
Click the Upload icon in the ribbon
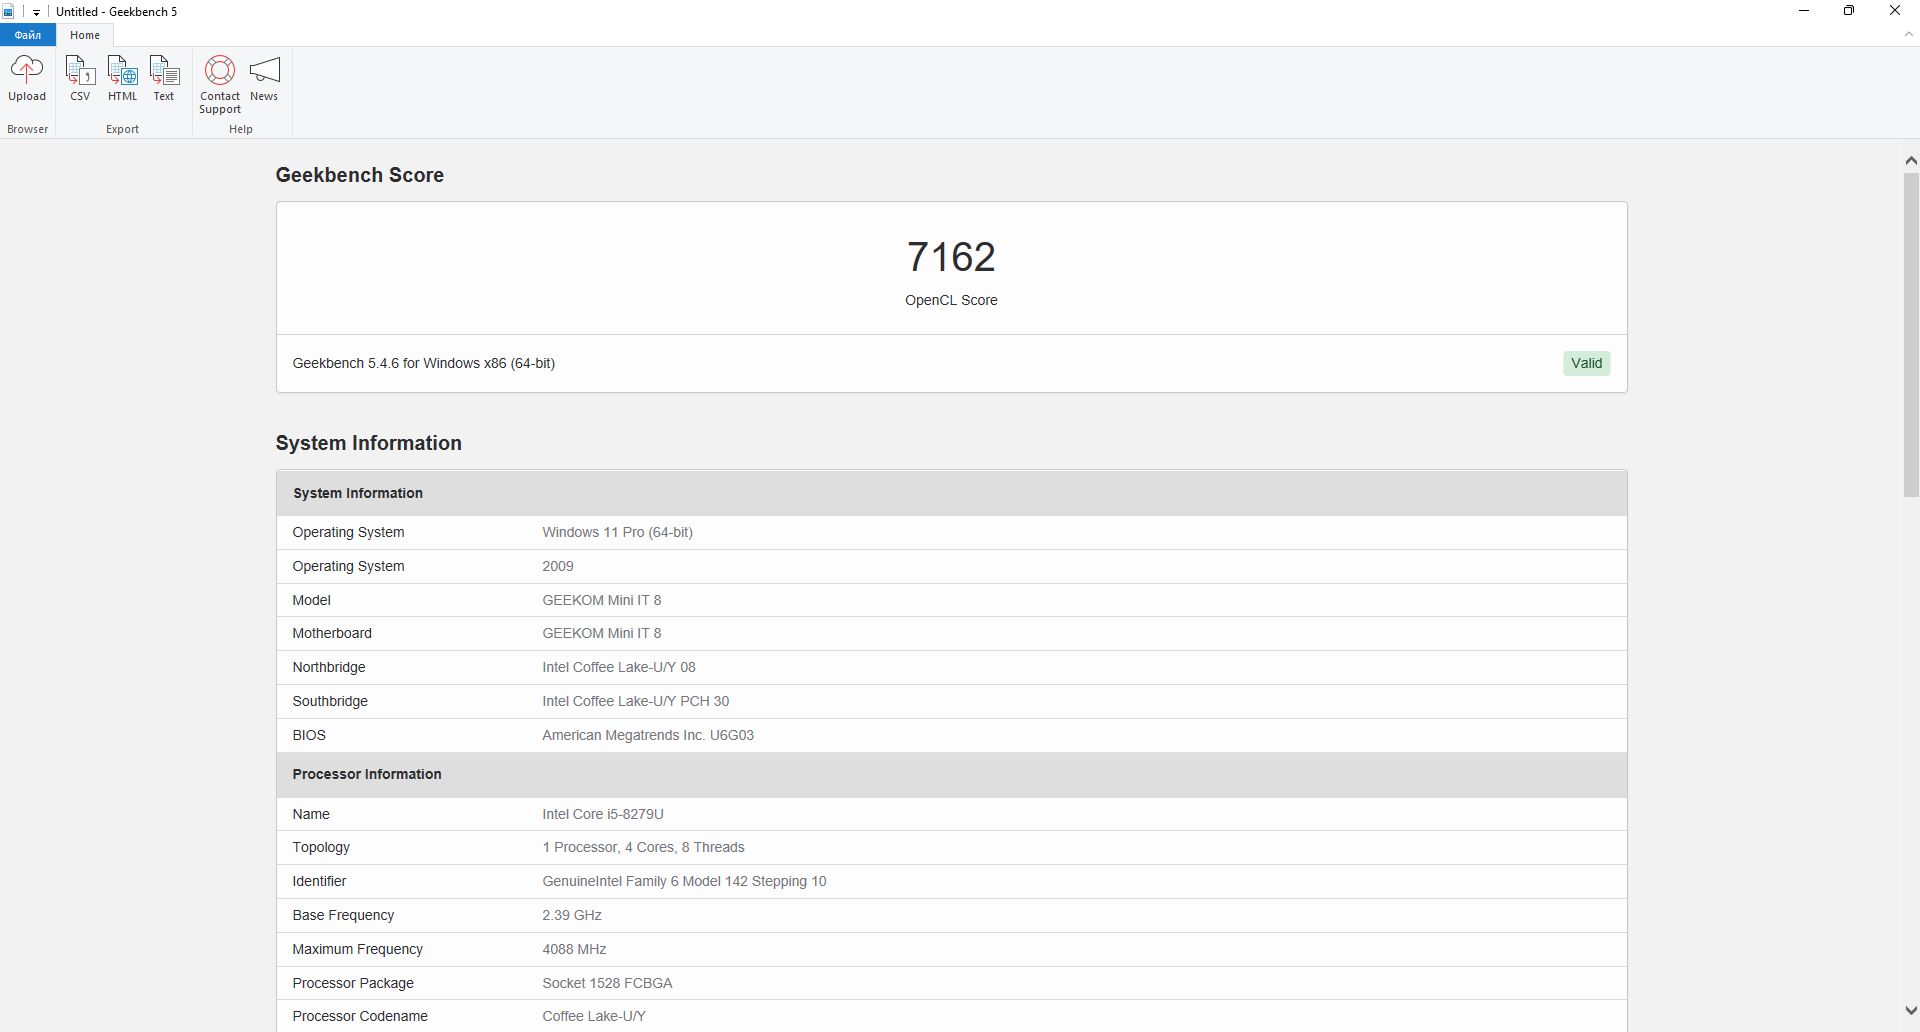click(27, 78)
